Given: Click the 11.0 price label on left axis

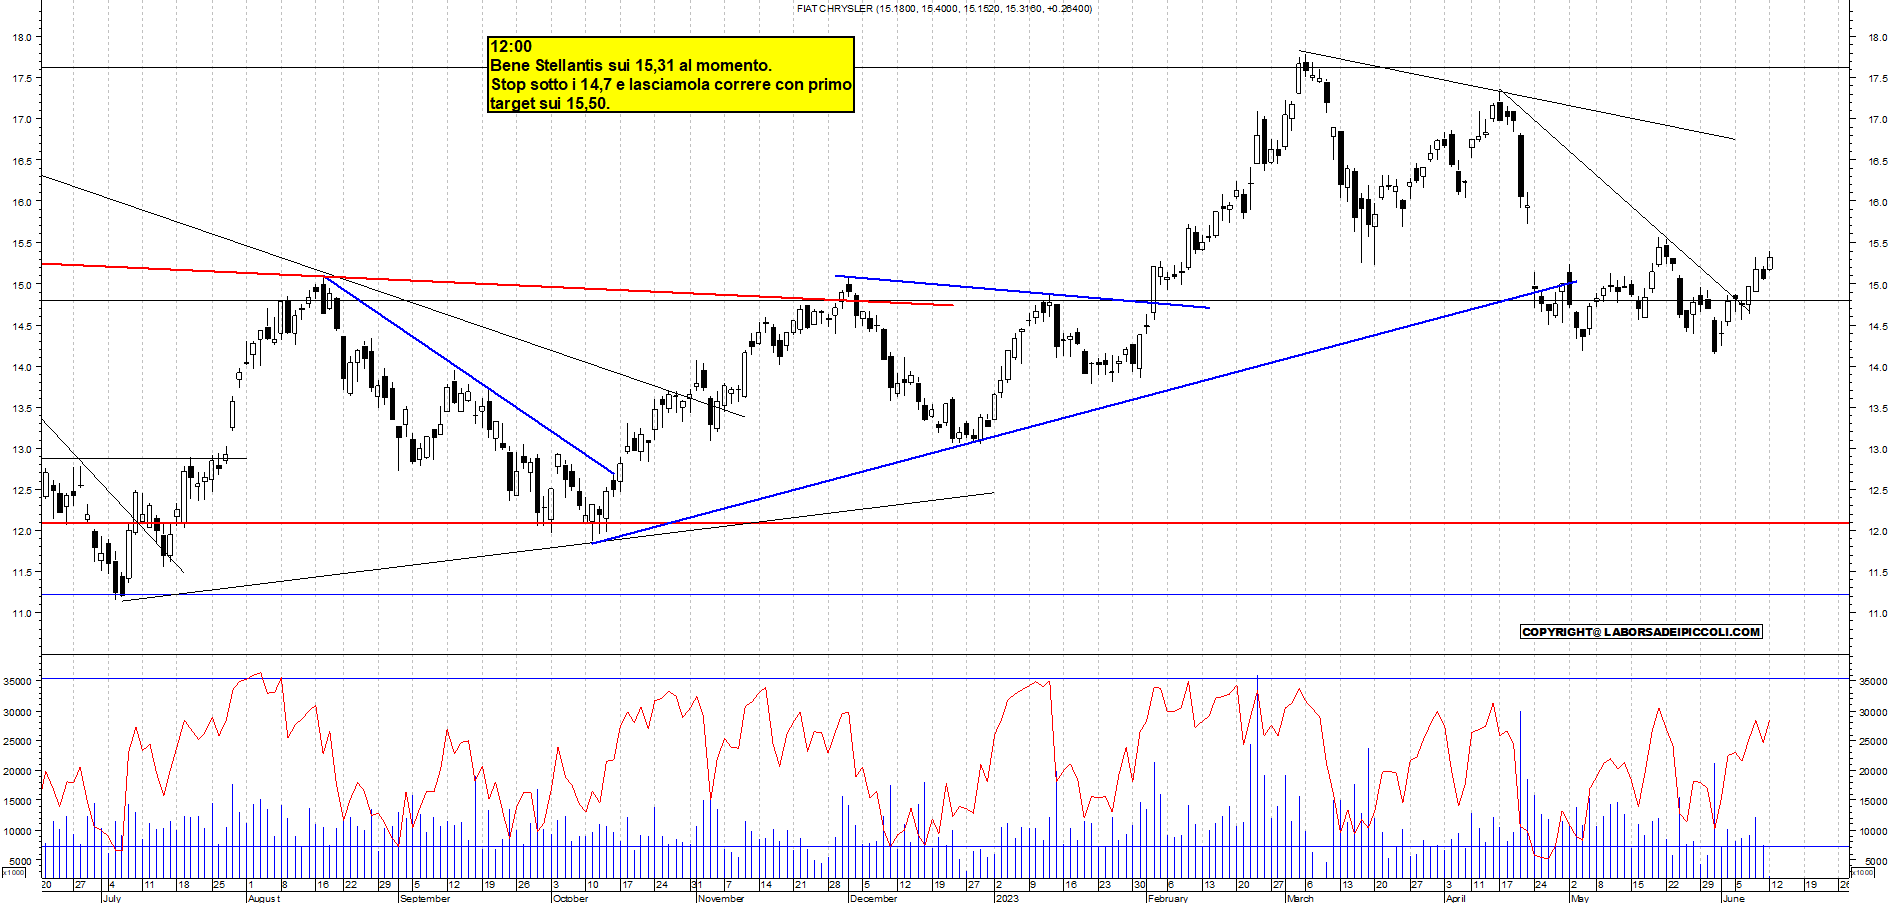Looking at the screenshot, I should click(21, 613).
